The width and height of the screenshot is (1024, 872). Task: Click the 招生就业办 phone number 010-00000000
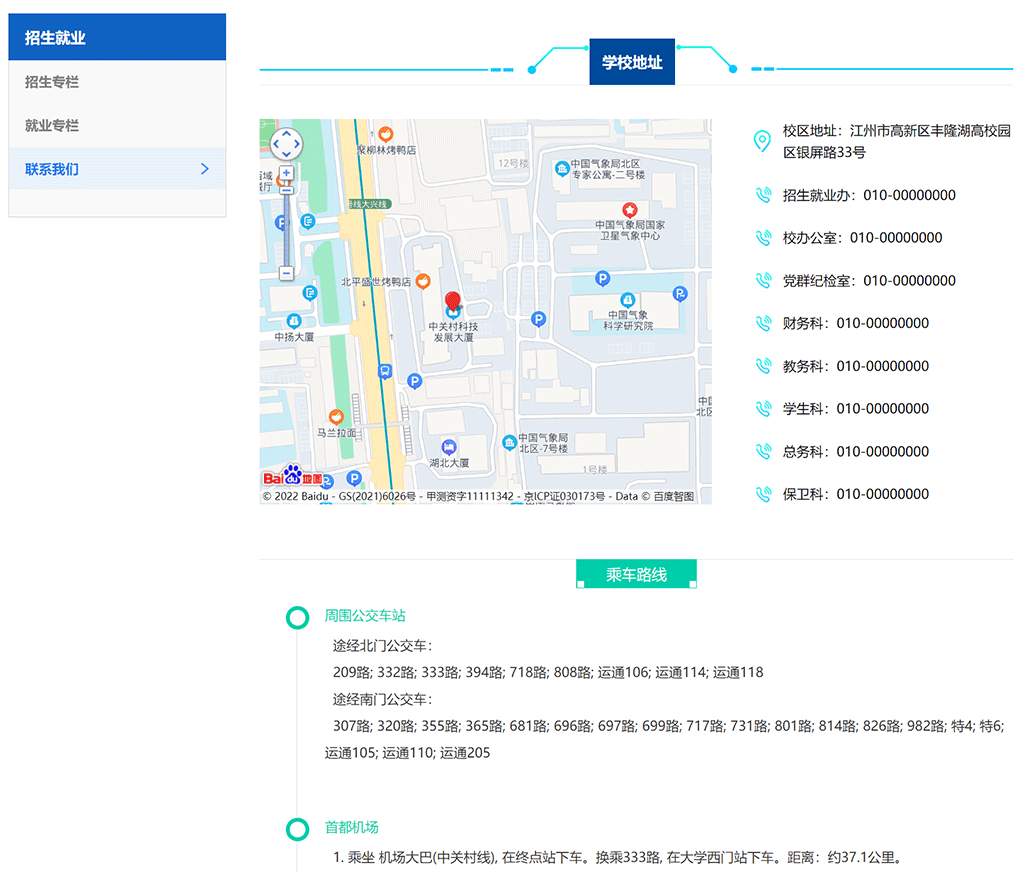pos(909,195)
